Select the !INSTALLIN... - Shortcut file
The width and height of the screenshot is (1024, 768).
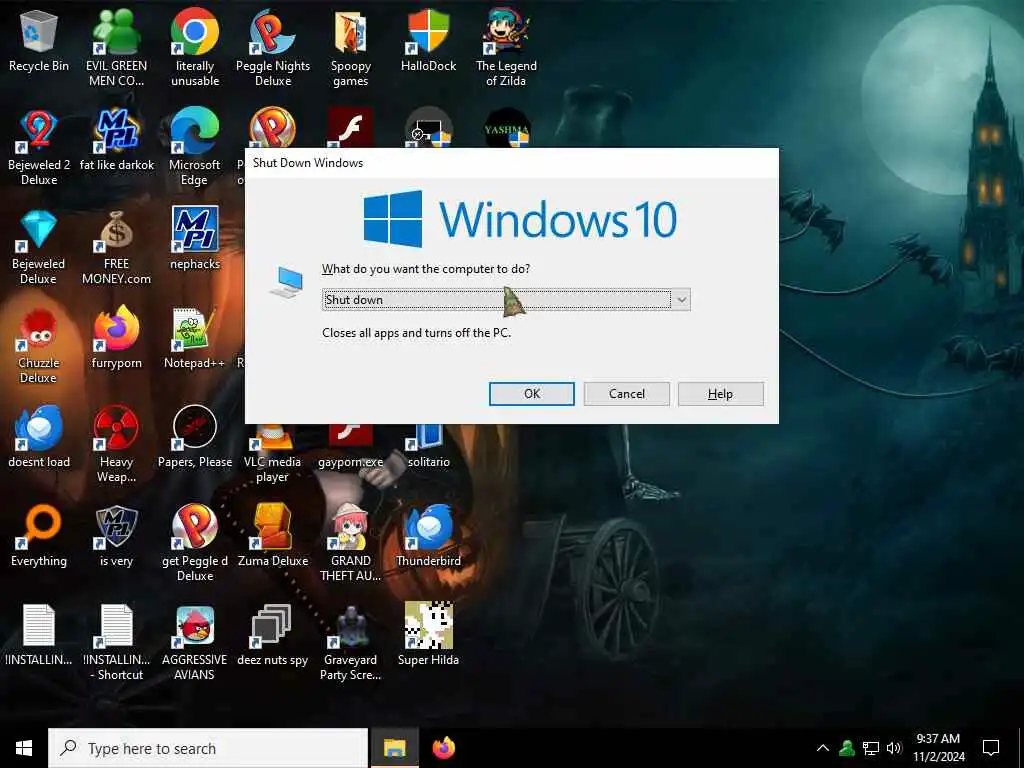[x=116, y=642]
